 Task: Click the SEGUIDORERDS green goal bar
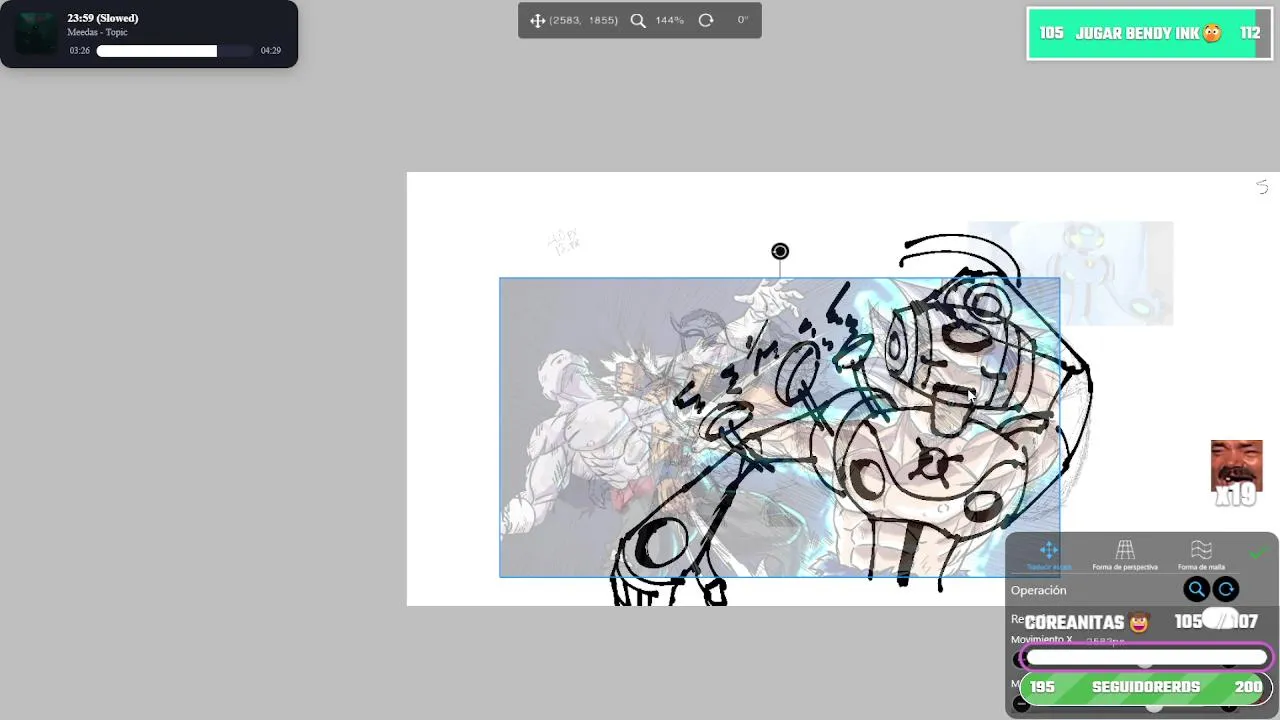pos(1146,688)
